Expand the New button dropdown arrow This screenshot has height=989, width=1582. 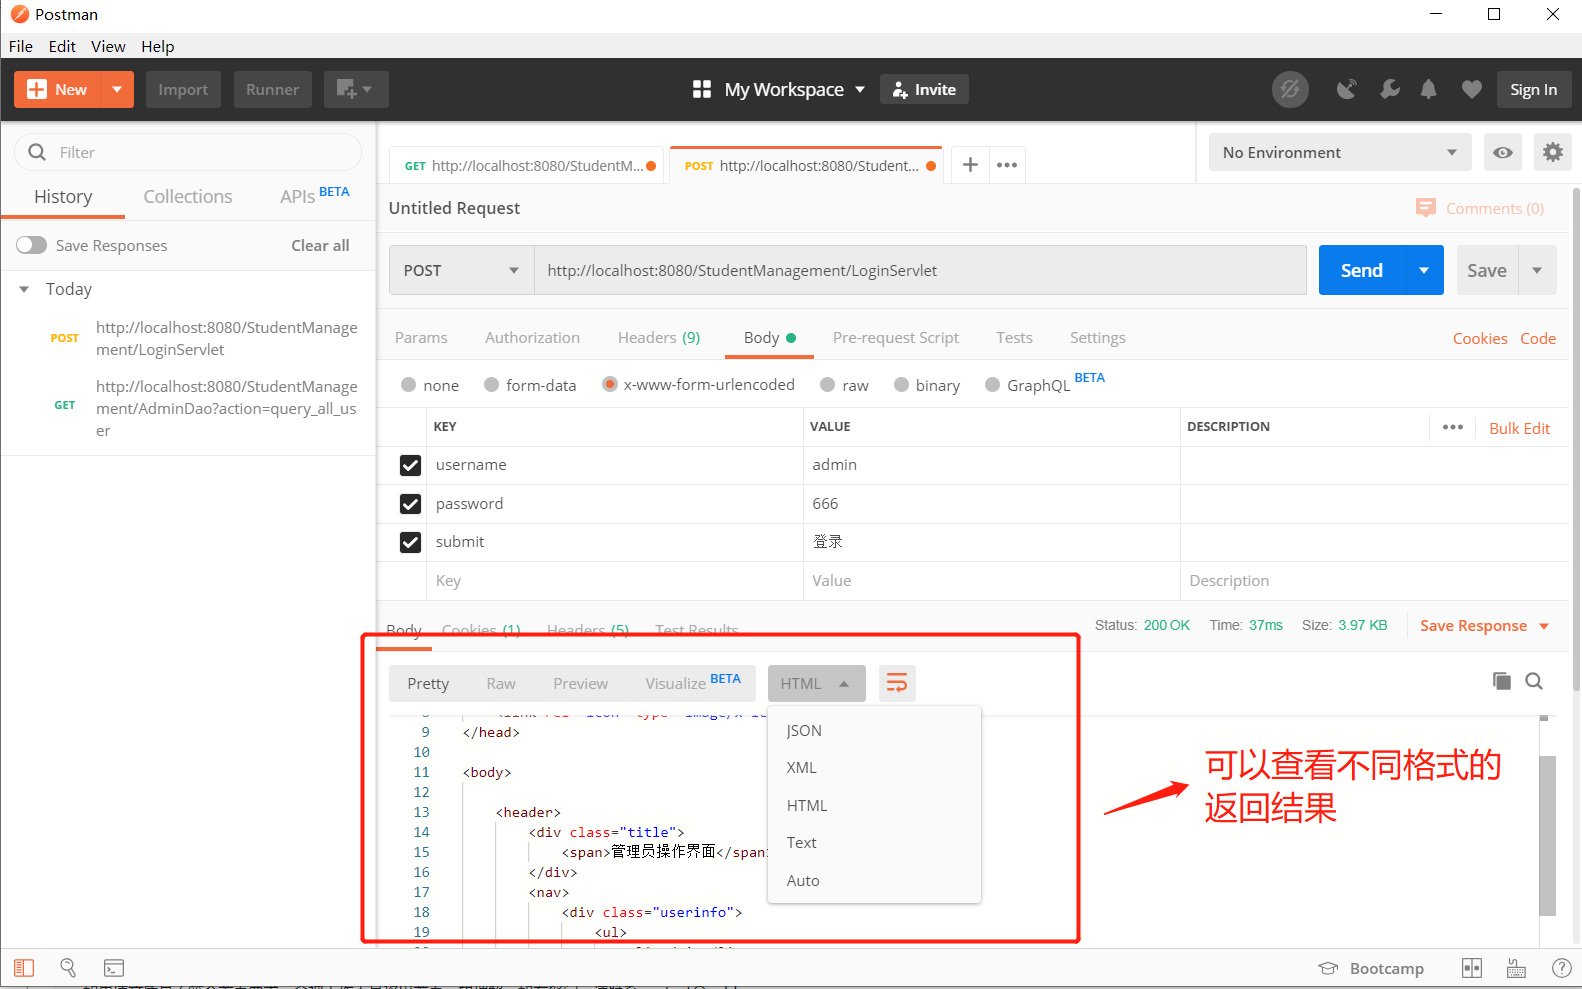coord(117,89)
